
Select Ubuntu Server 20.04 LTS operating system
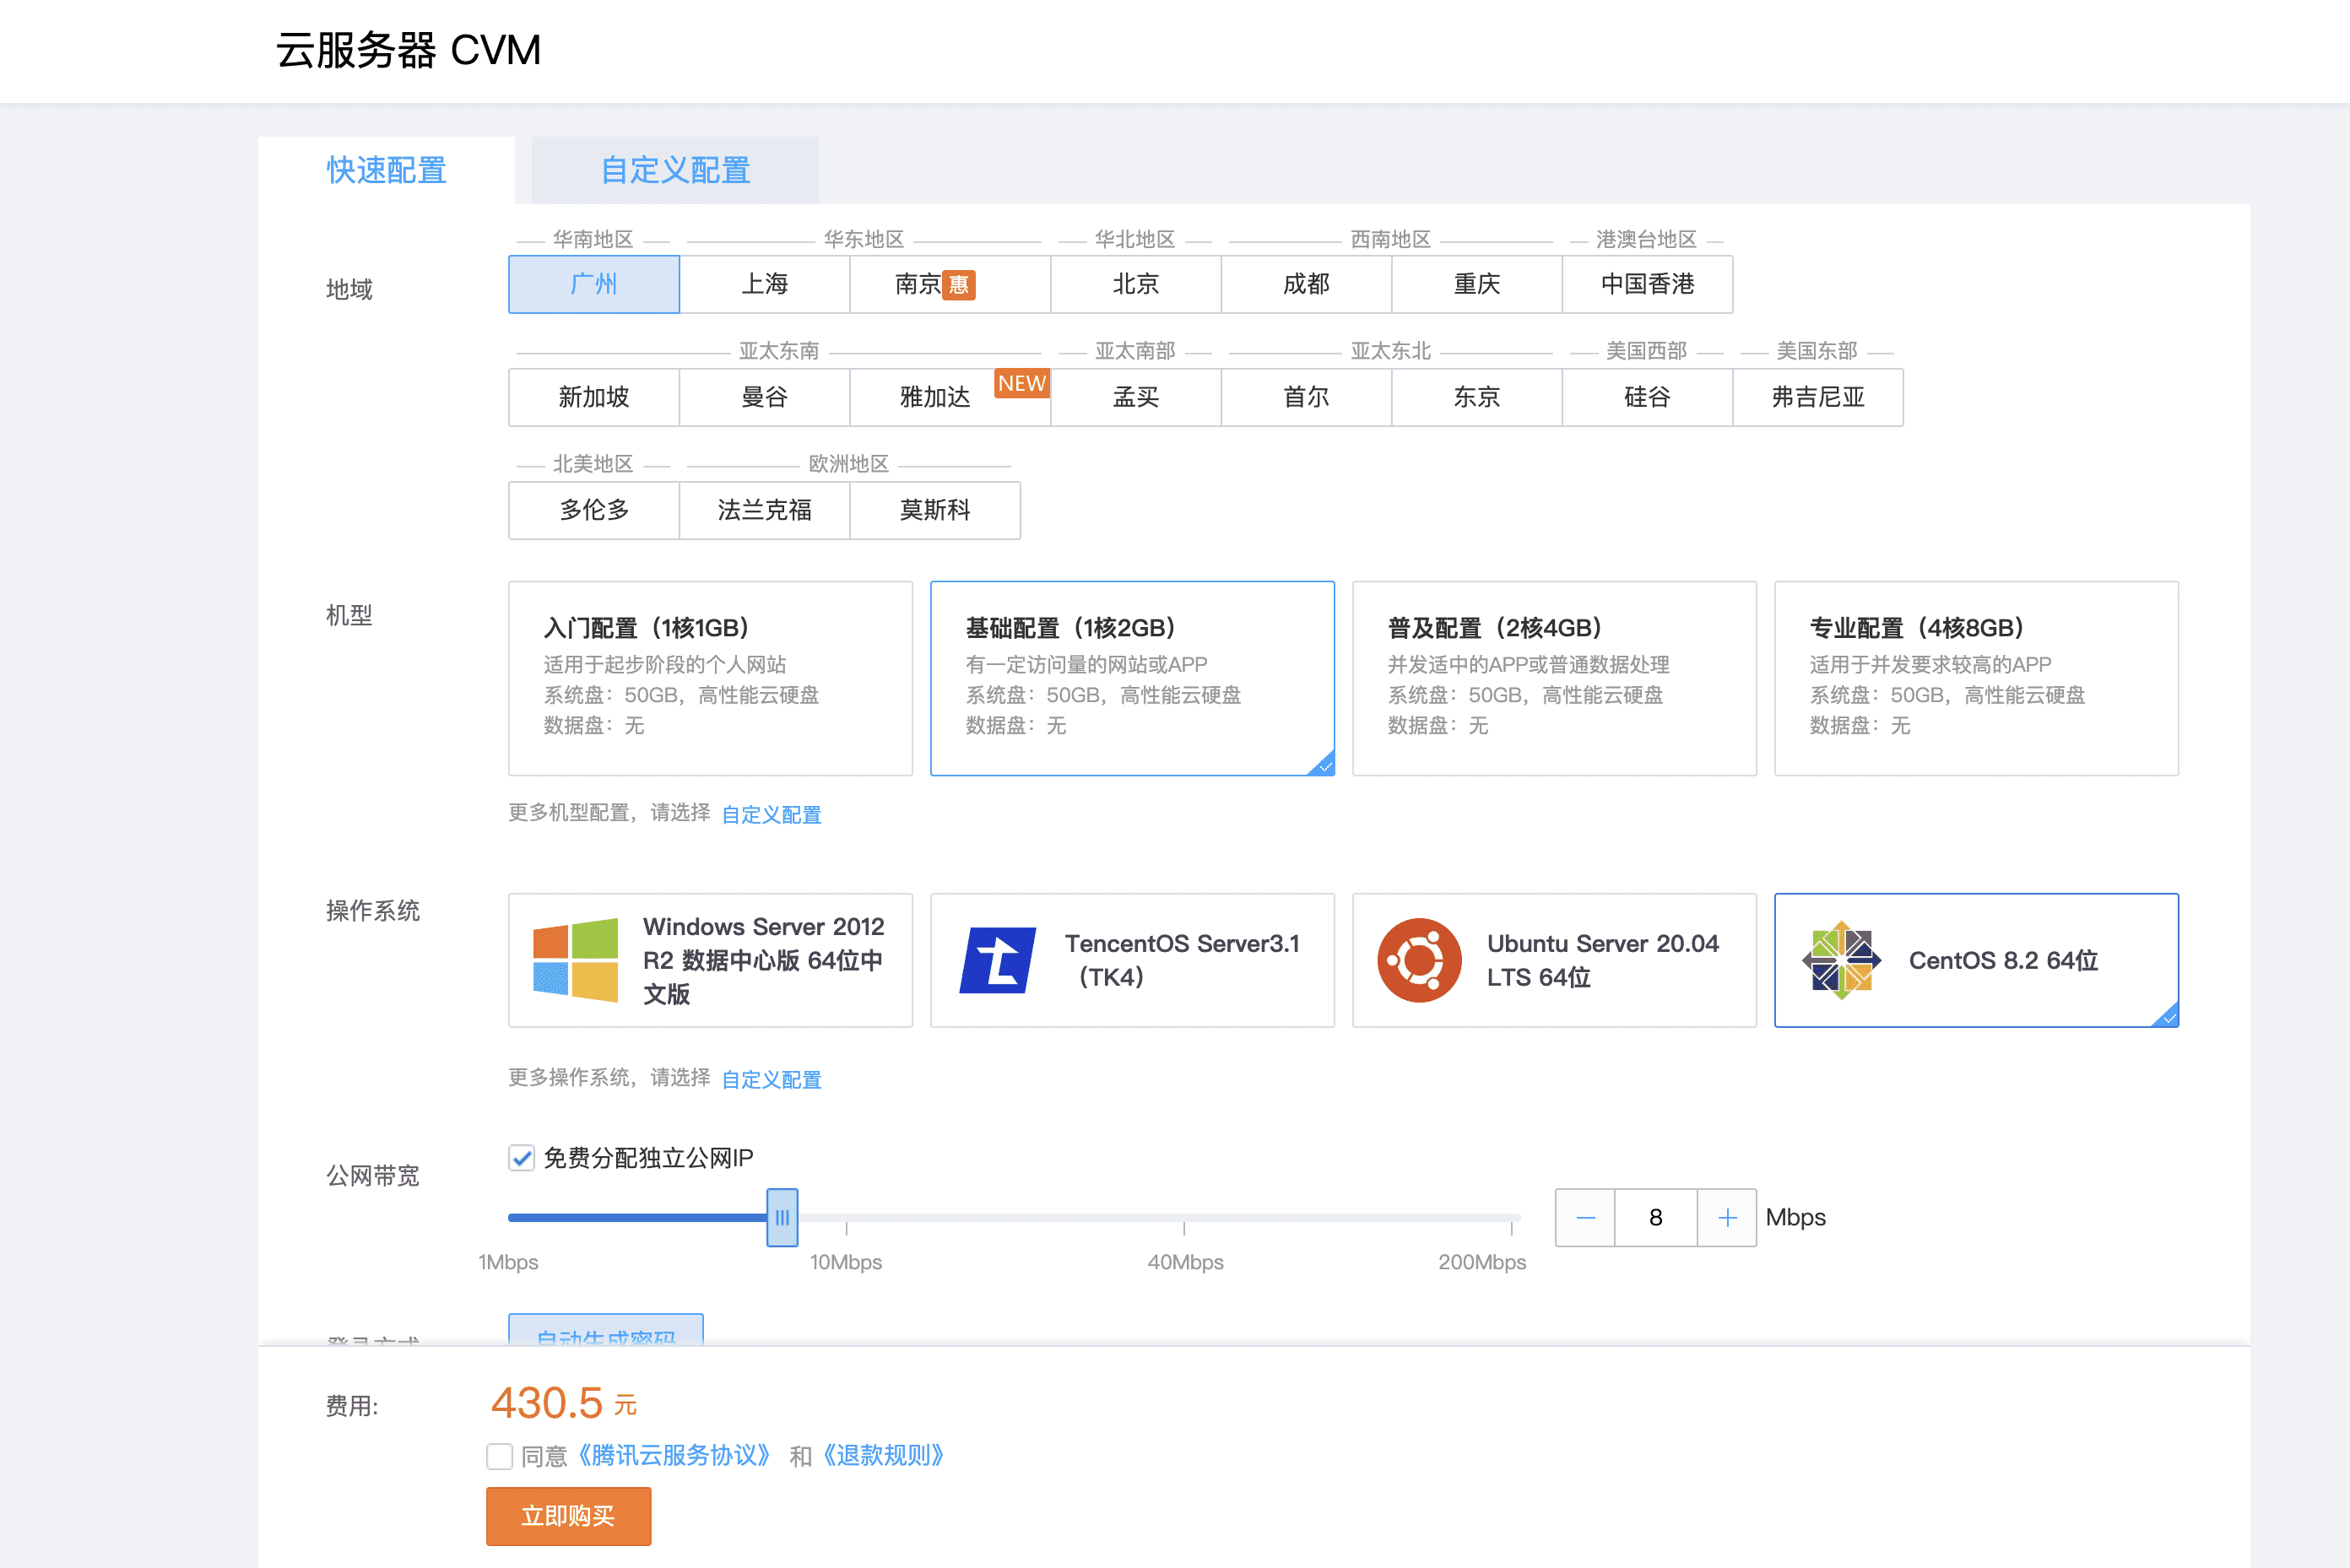(1553, 960)
